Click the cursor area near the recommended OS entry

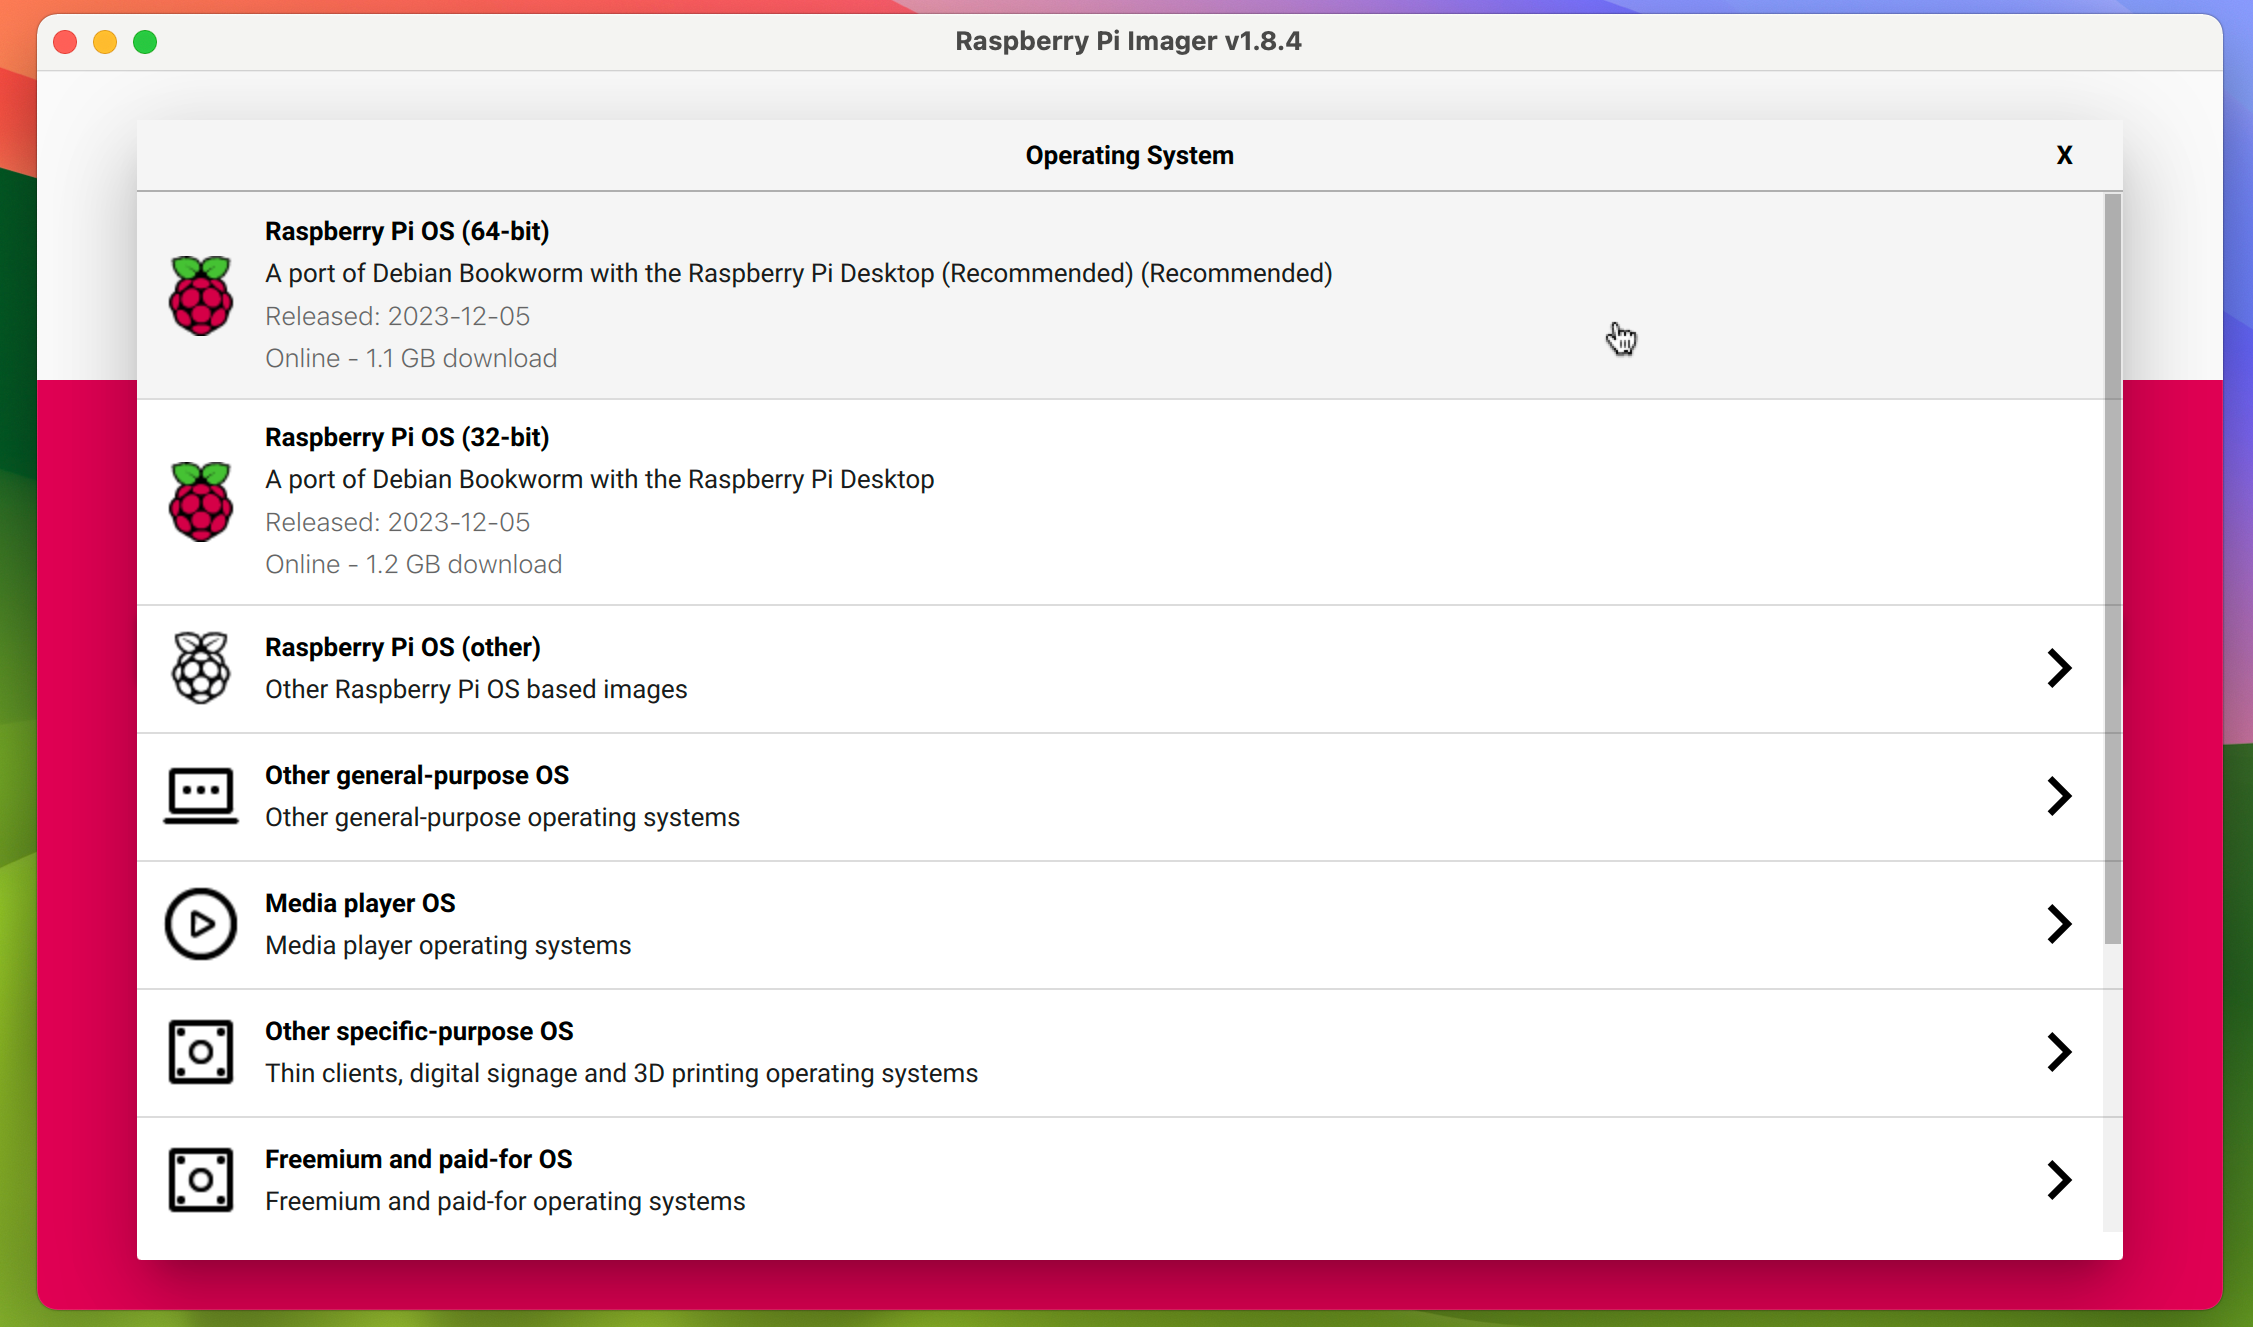pos(1620,338)
